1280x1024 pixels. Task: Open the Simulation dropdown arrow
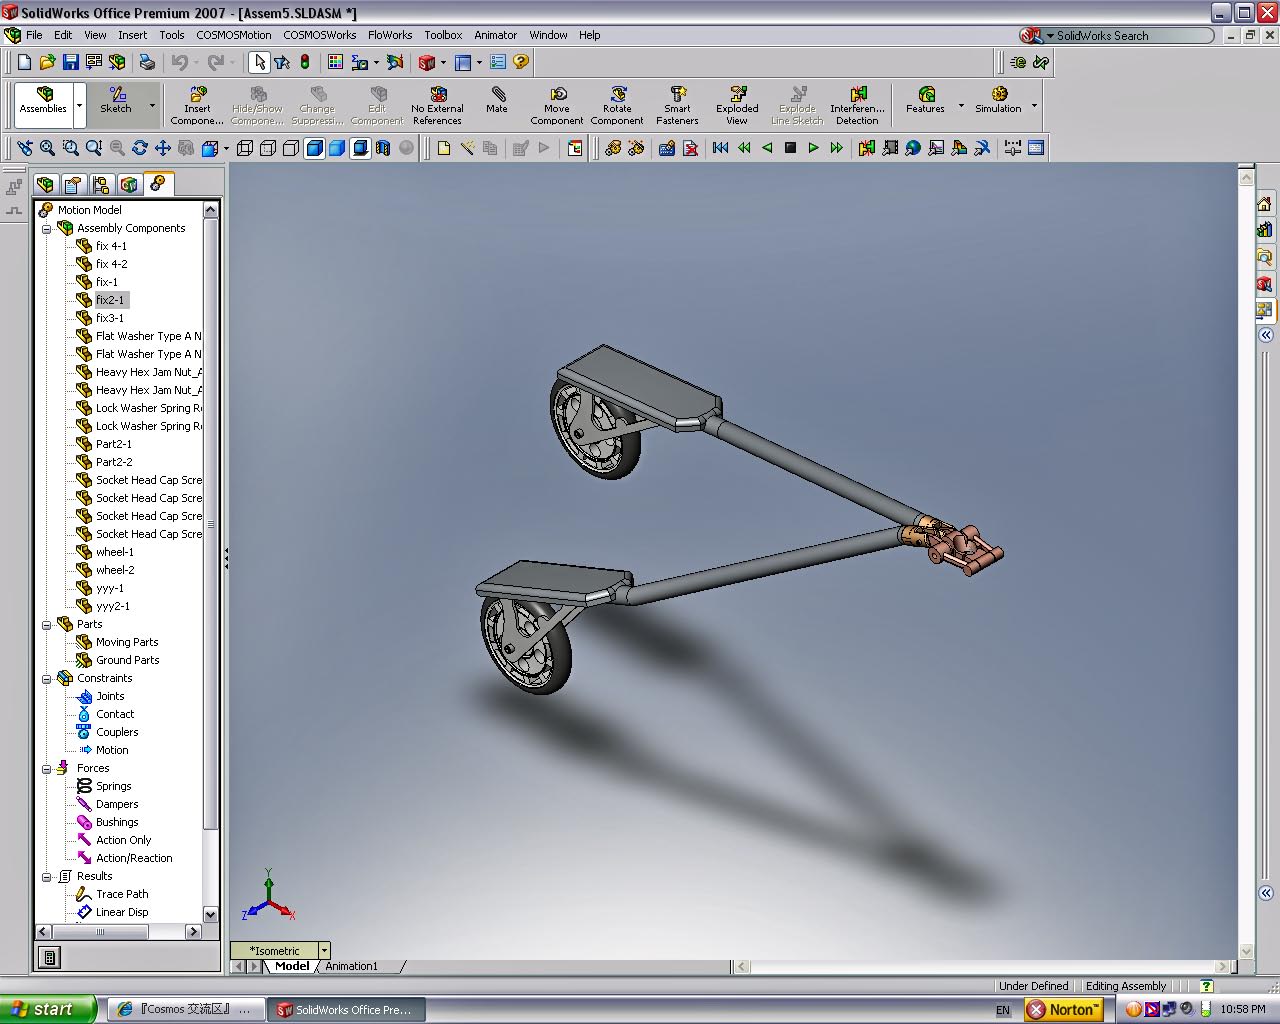(1034, 105)
